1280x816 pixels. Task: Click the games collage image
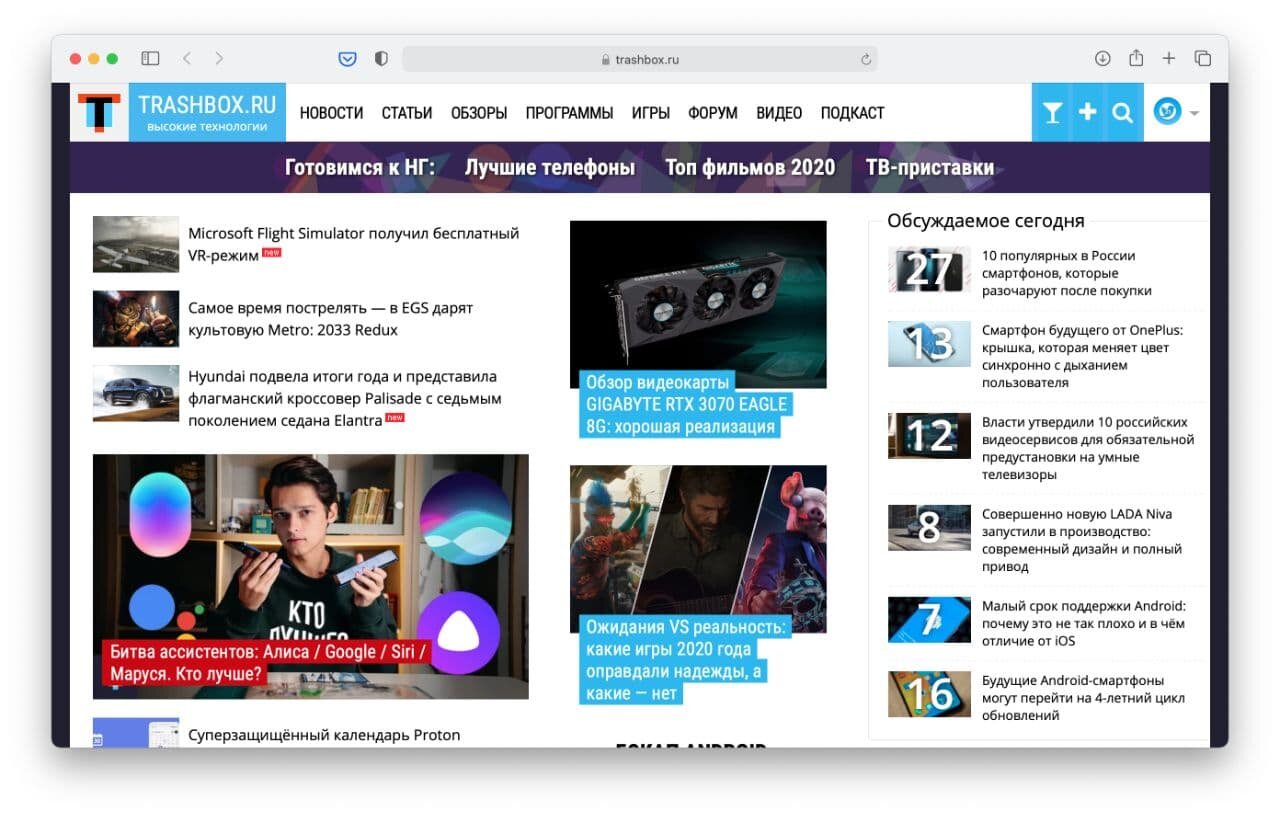(x=698, y=549)
